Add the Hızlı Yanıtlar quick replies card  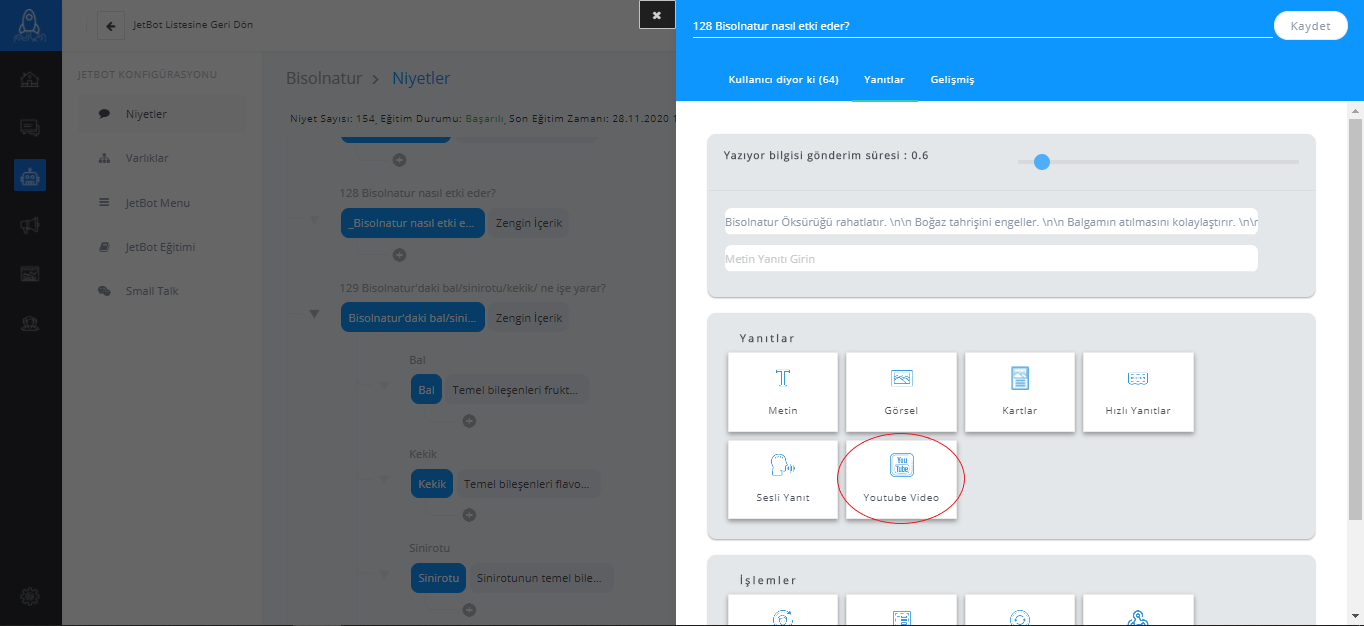(1138, 392)
